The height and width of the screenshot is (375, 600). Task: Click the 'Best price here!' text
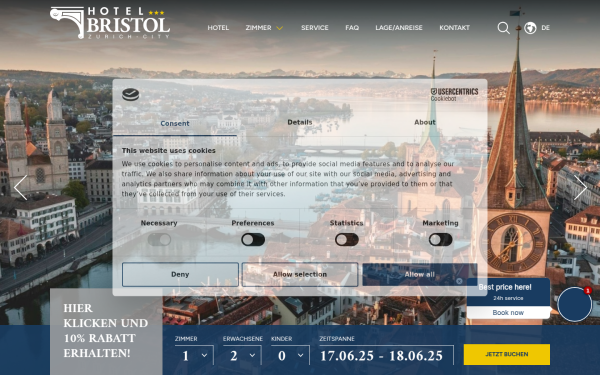pos(505,287)
